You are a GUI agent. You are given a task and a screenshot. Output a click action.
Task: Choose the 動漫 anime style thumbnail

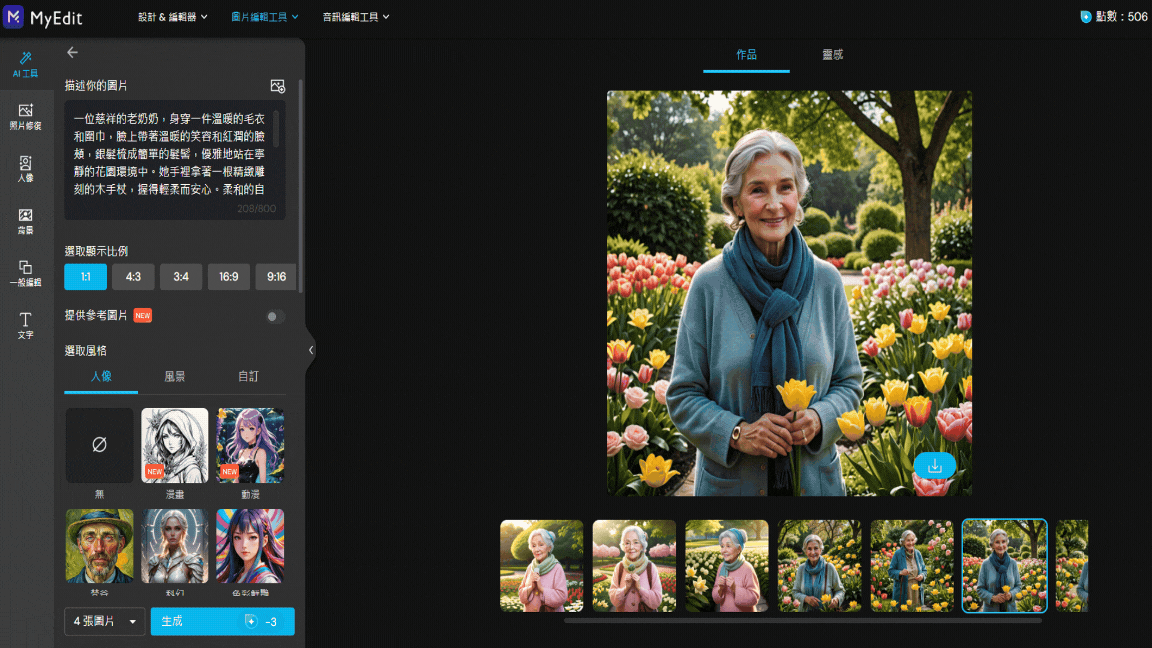(x=250, y=445)
